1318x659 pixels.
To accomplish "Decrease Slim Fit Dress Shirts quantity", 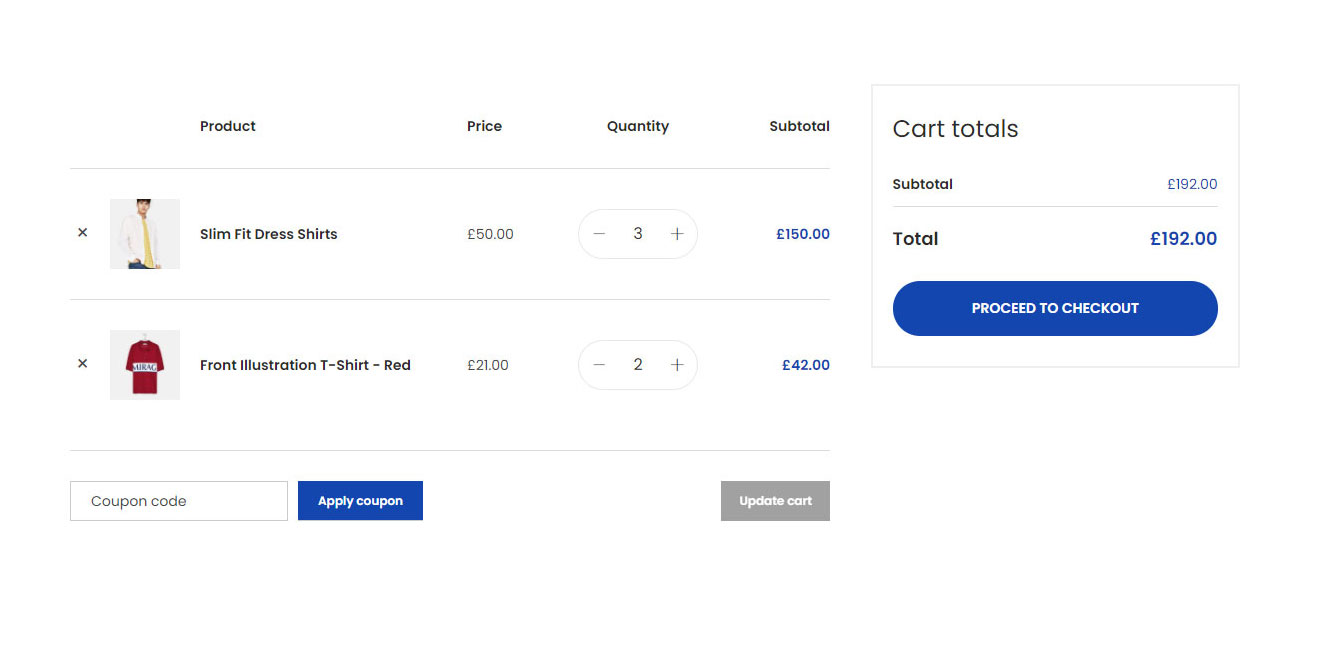I will click(599, 234).
